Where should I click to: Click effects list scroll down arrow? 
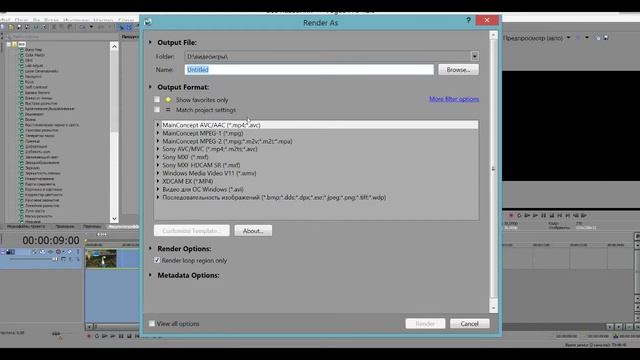(114, 219)
